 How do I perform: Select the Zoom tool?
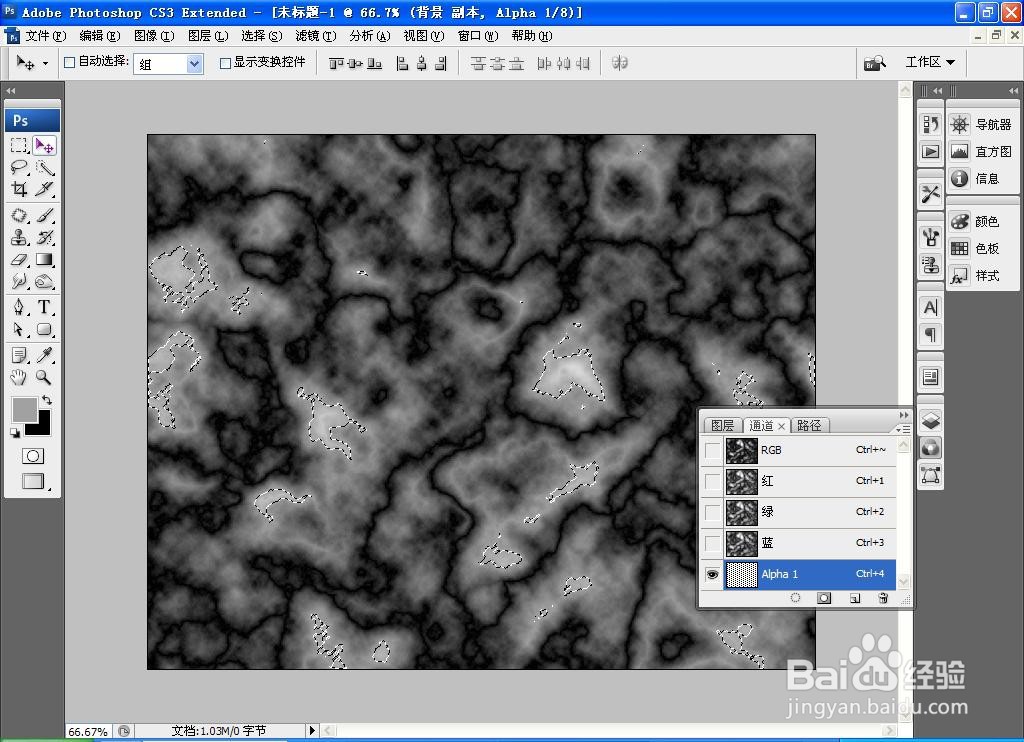44,377
